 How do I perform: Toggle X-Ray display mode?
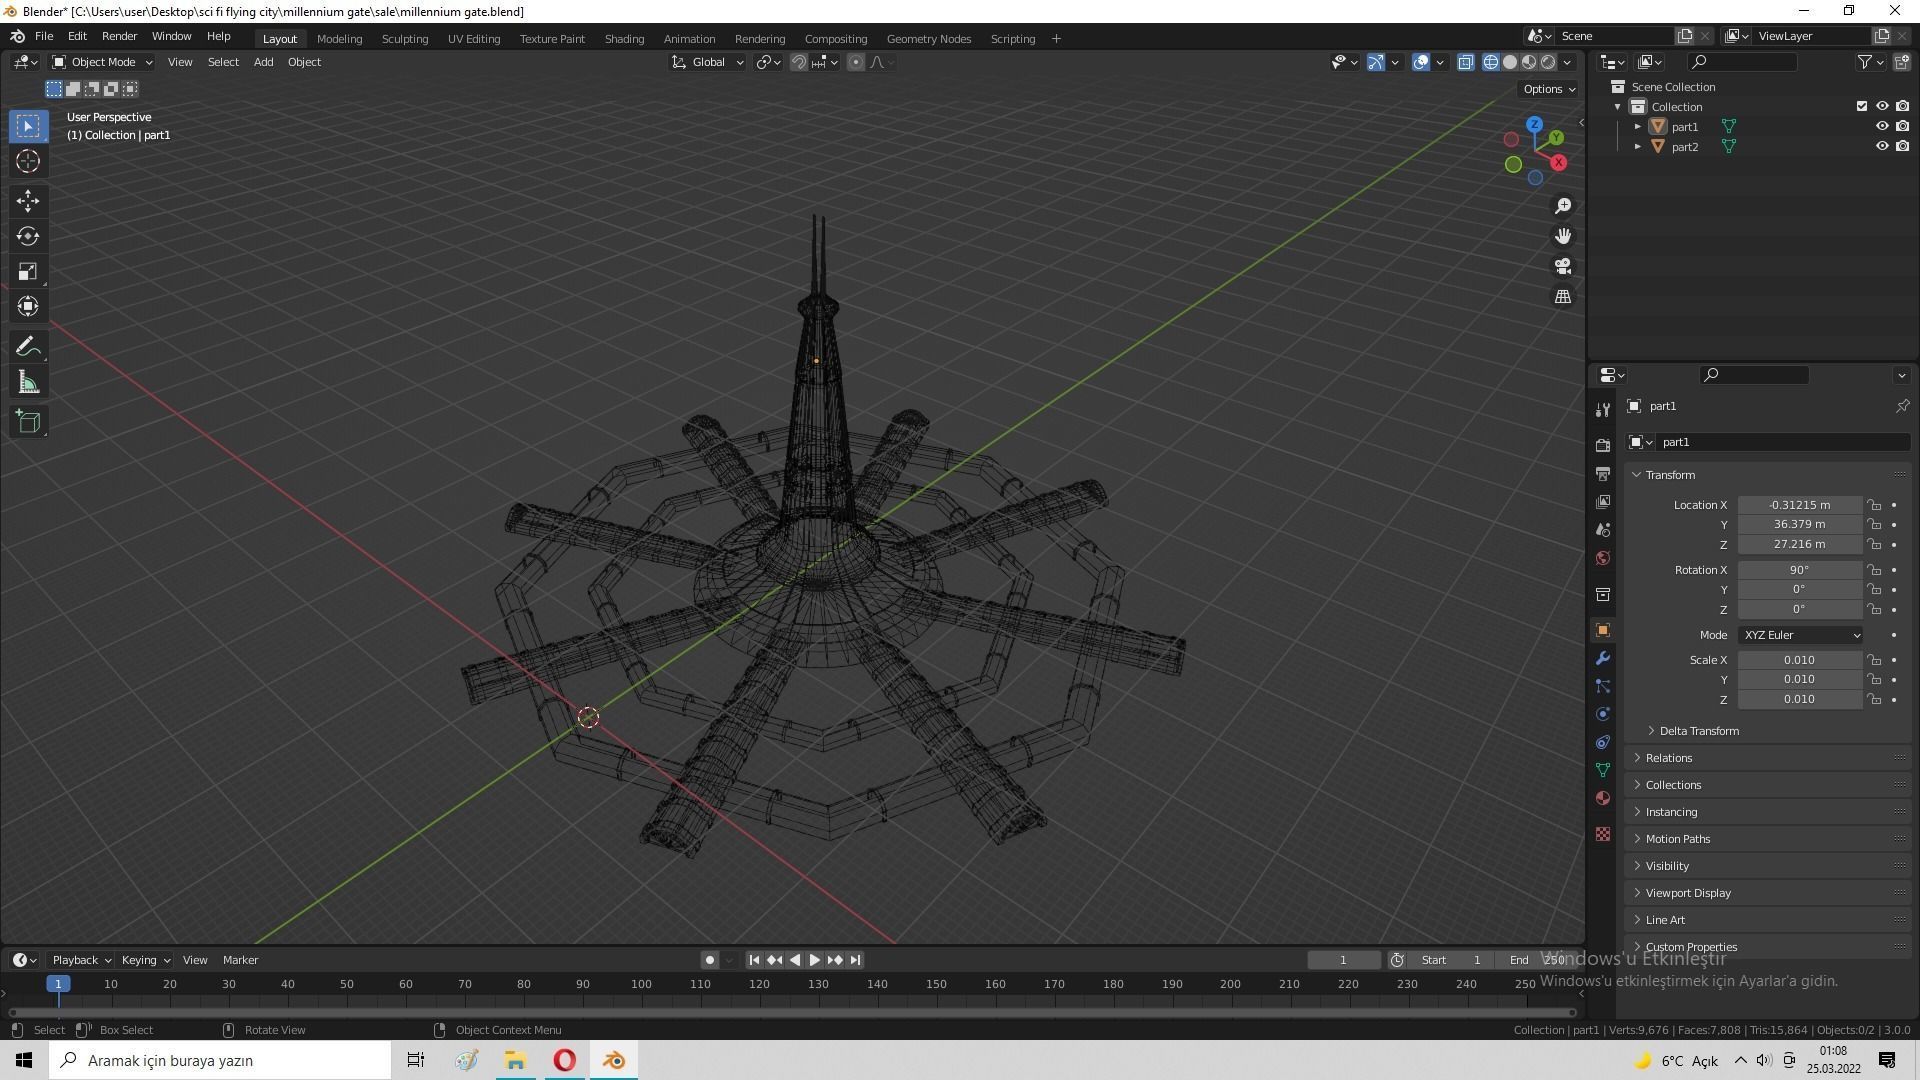click(x=1465, y=62)
